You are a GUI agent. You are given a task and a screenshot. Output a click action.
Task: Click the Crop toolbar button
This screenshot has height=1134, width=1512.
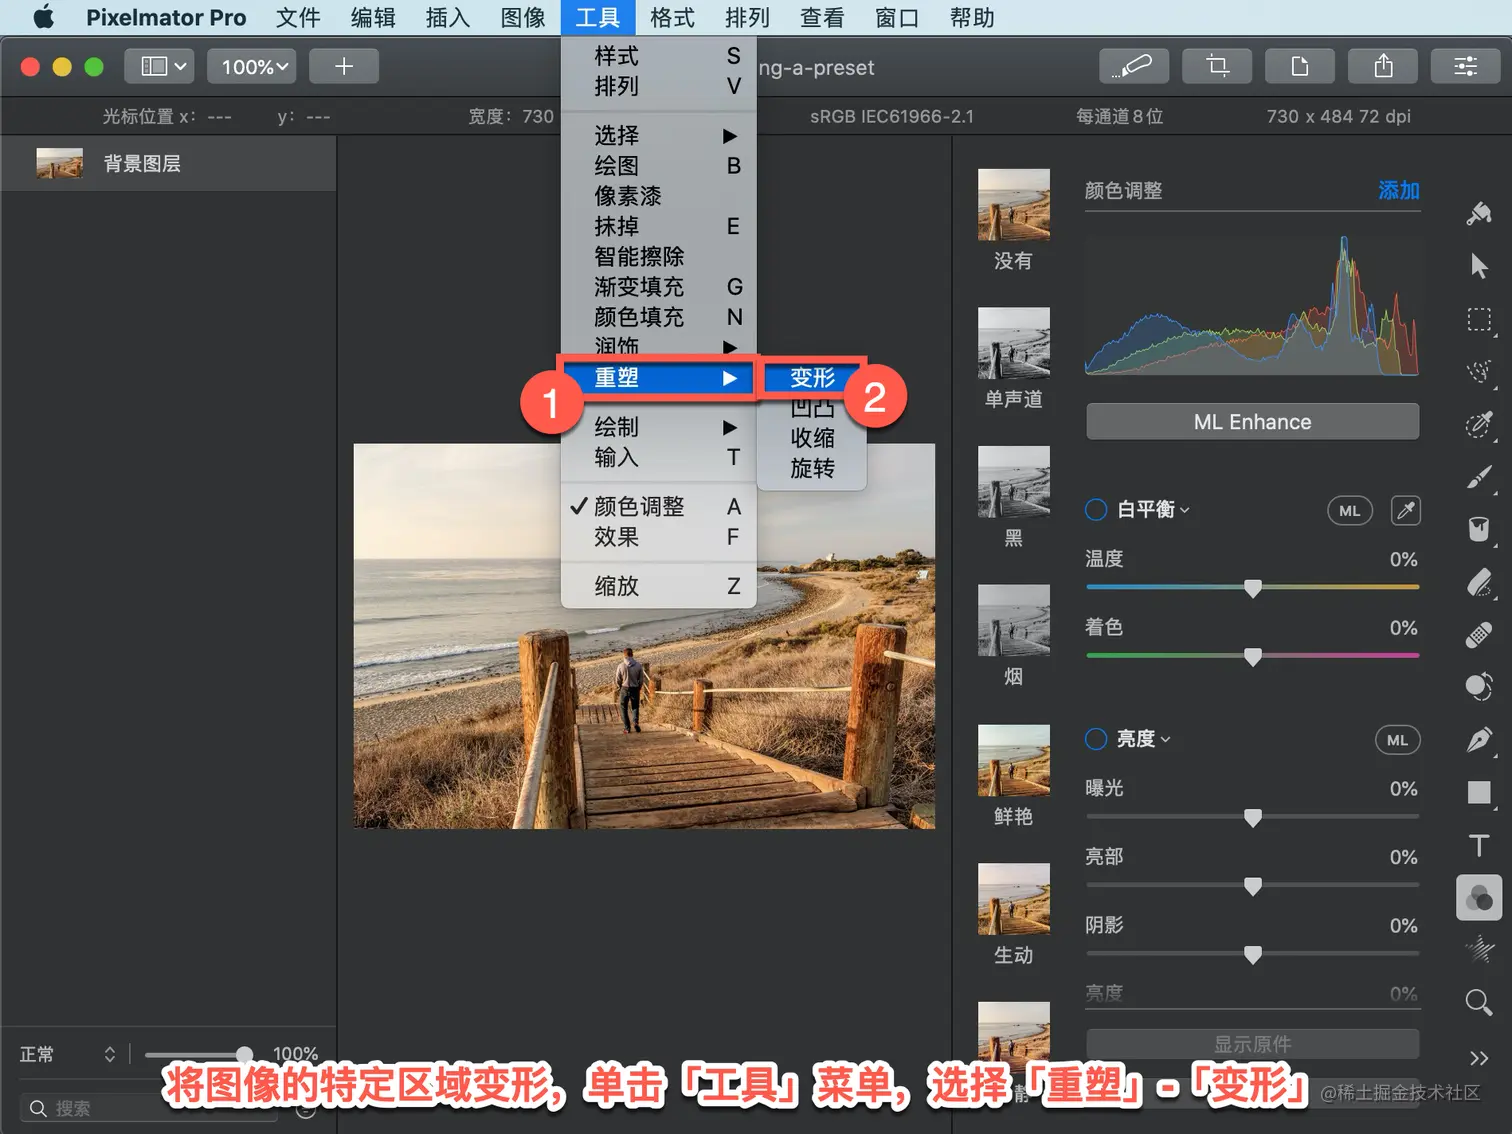(1217, 66)
